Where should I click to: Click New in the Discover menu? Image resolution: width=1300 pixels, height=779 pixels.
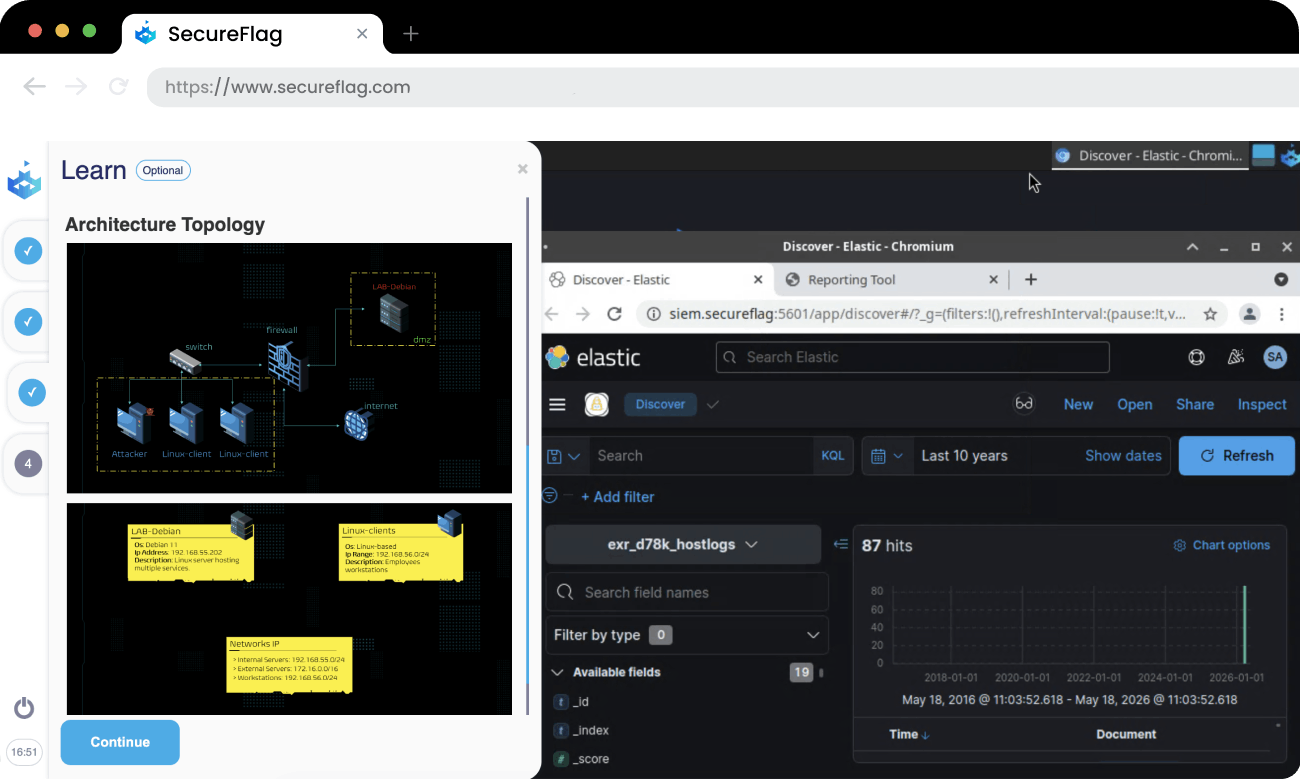(1078, 404)
